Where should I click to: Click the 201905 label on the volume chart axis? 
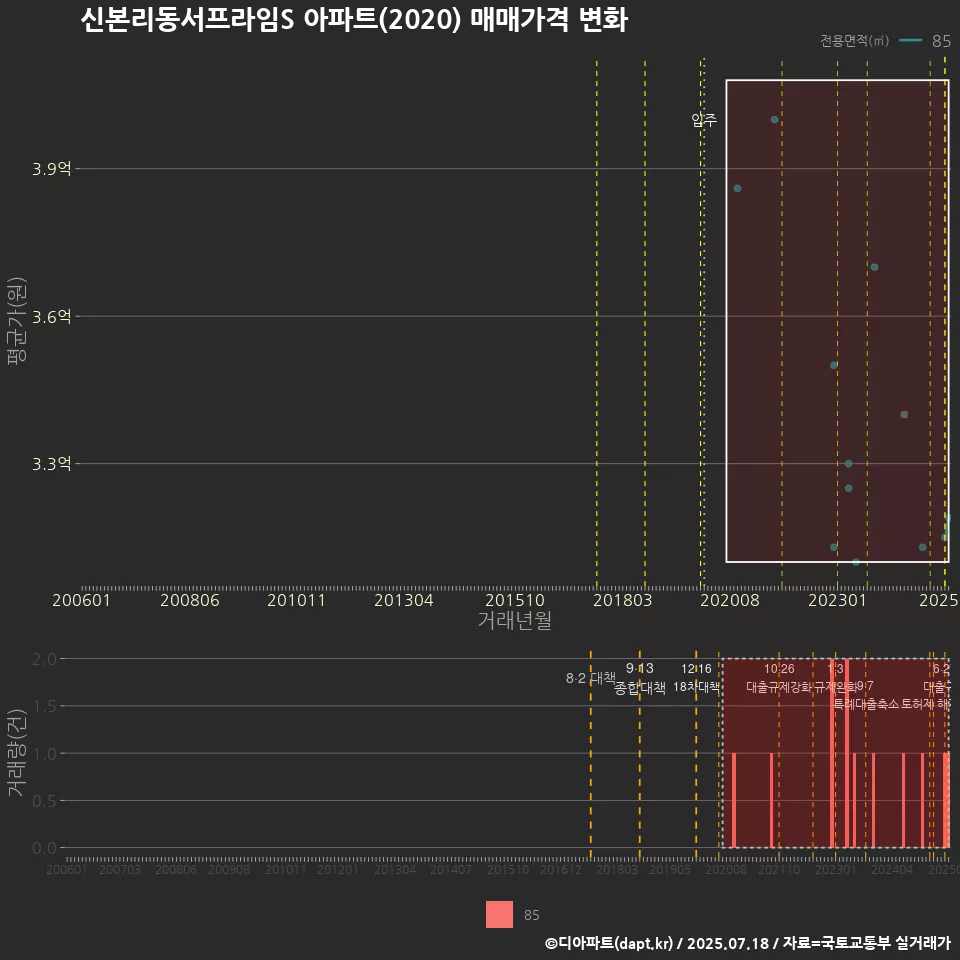pos(670,869)
